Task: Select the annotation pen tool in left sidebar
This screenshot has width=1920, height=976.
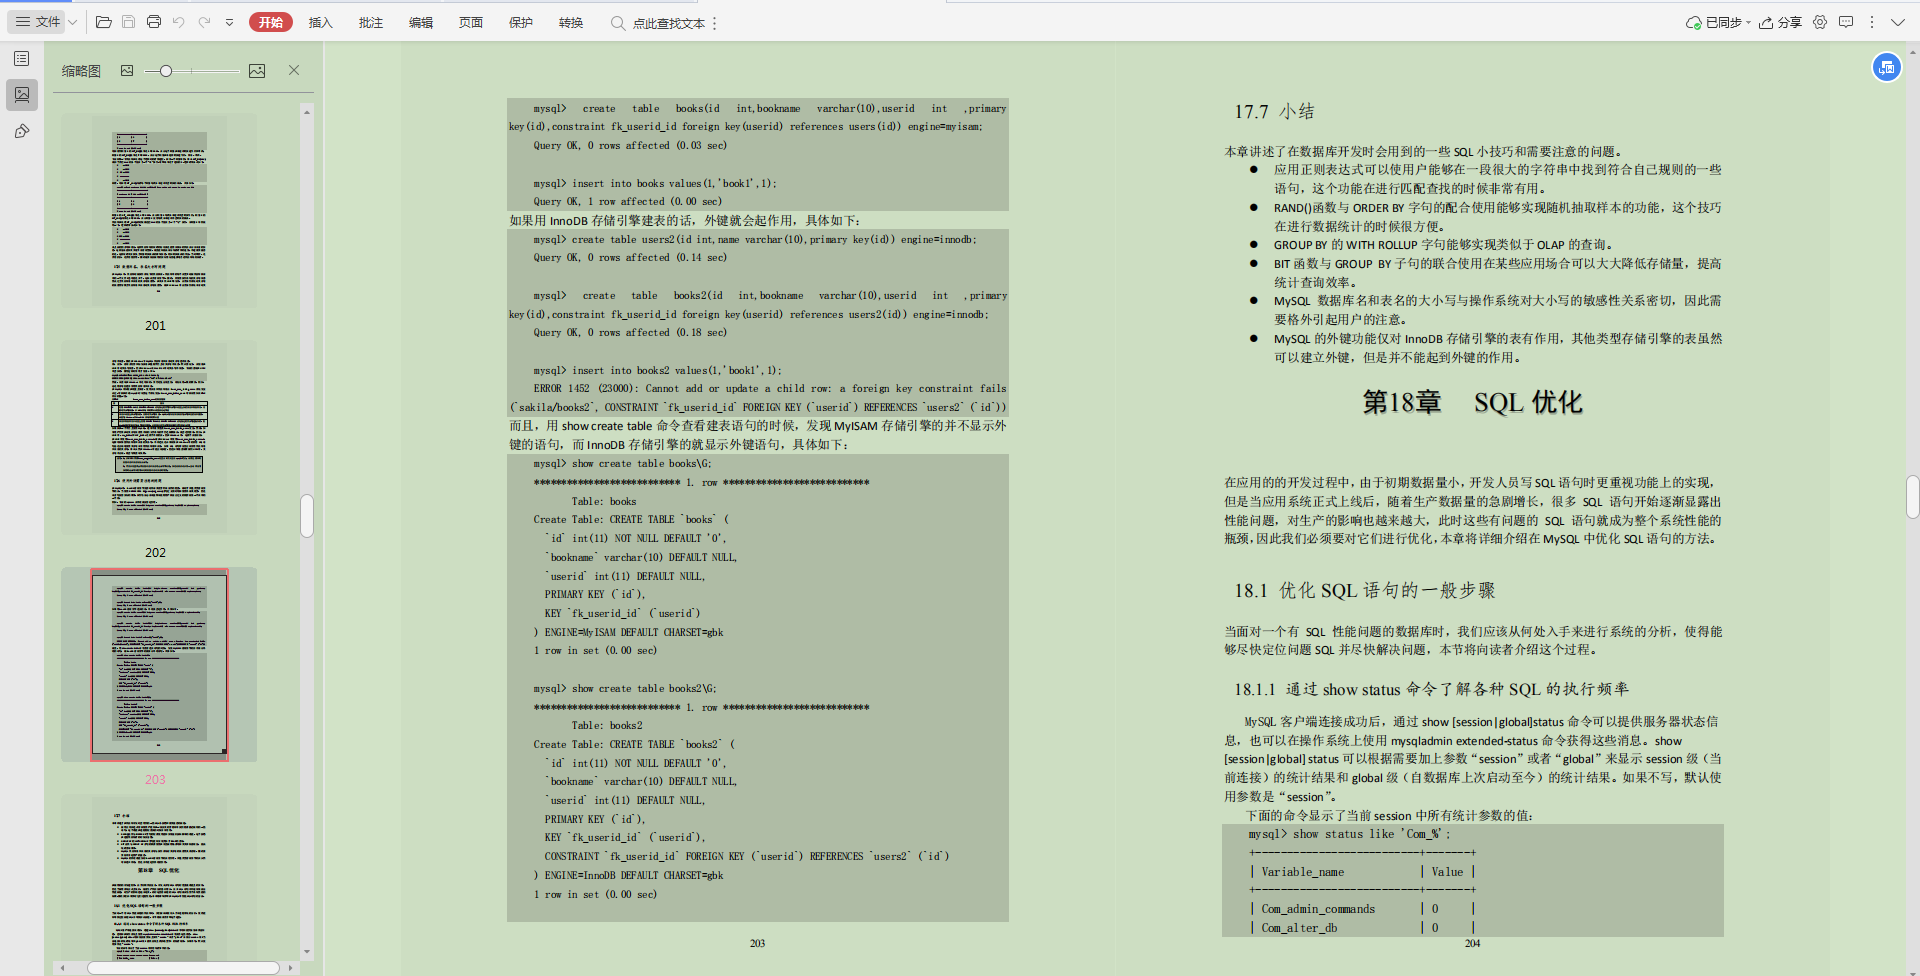Action: point(22,131)
